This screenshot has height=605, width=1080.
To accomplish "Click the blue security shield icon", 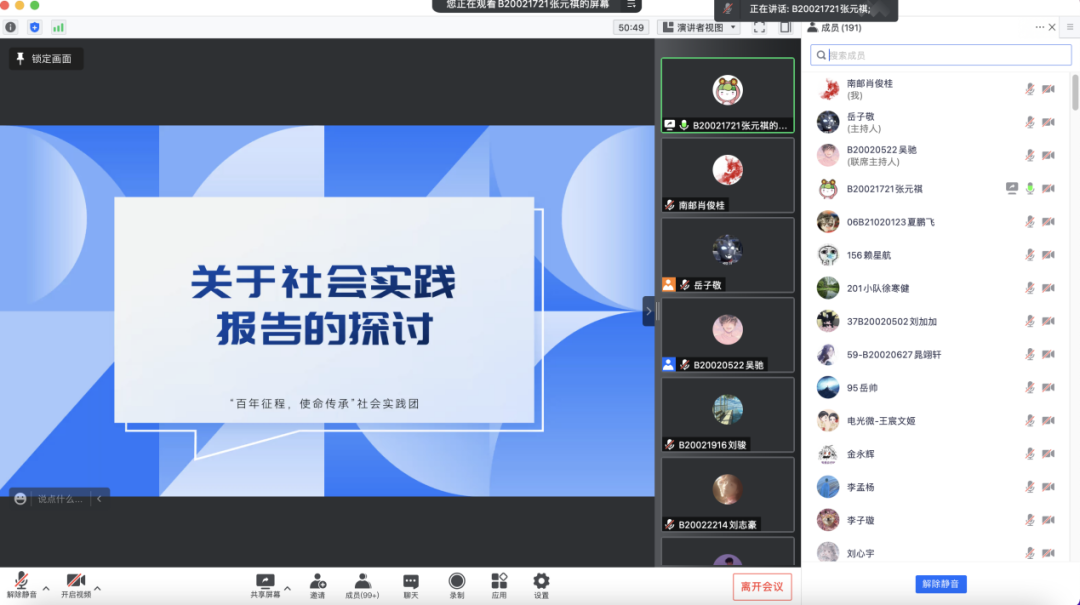I will (35, 27).
